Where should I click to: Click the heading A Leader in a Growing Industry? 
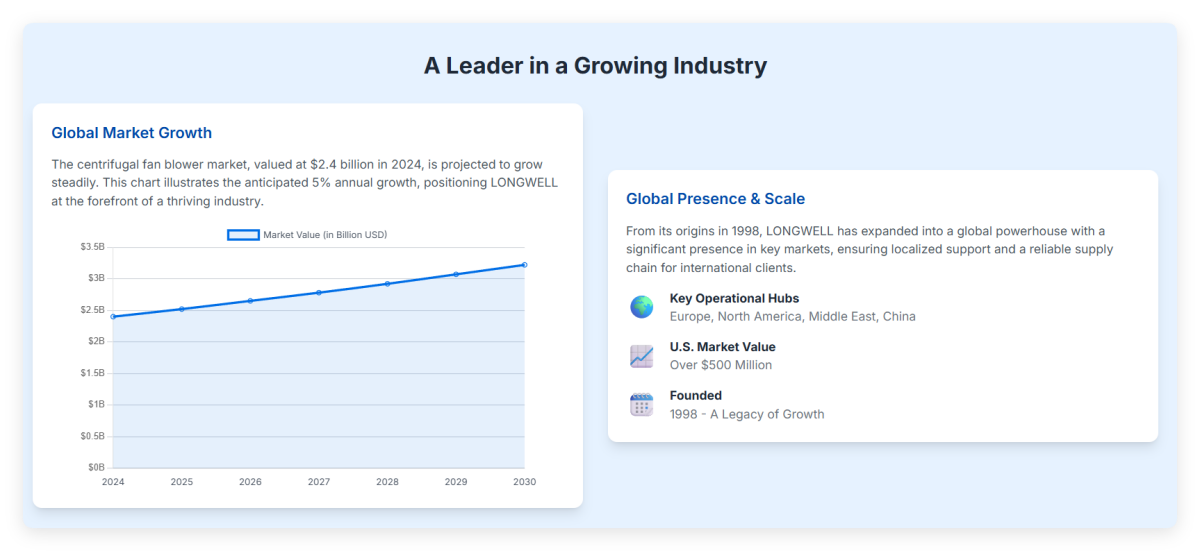596,66
